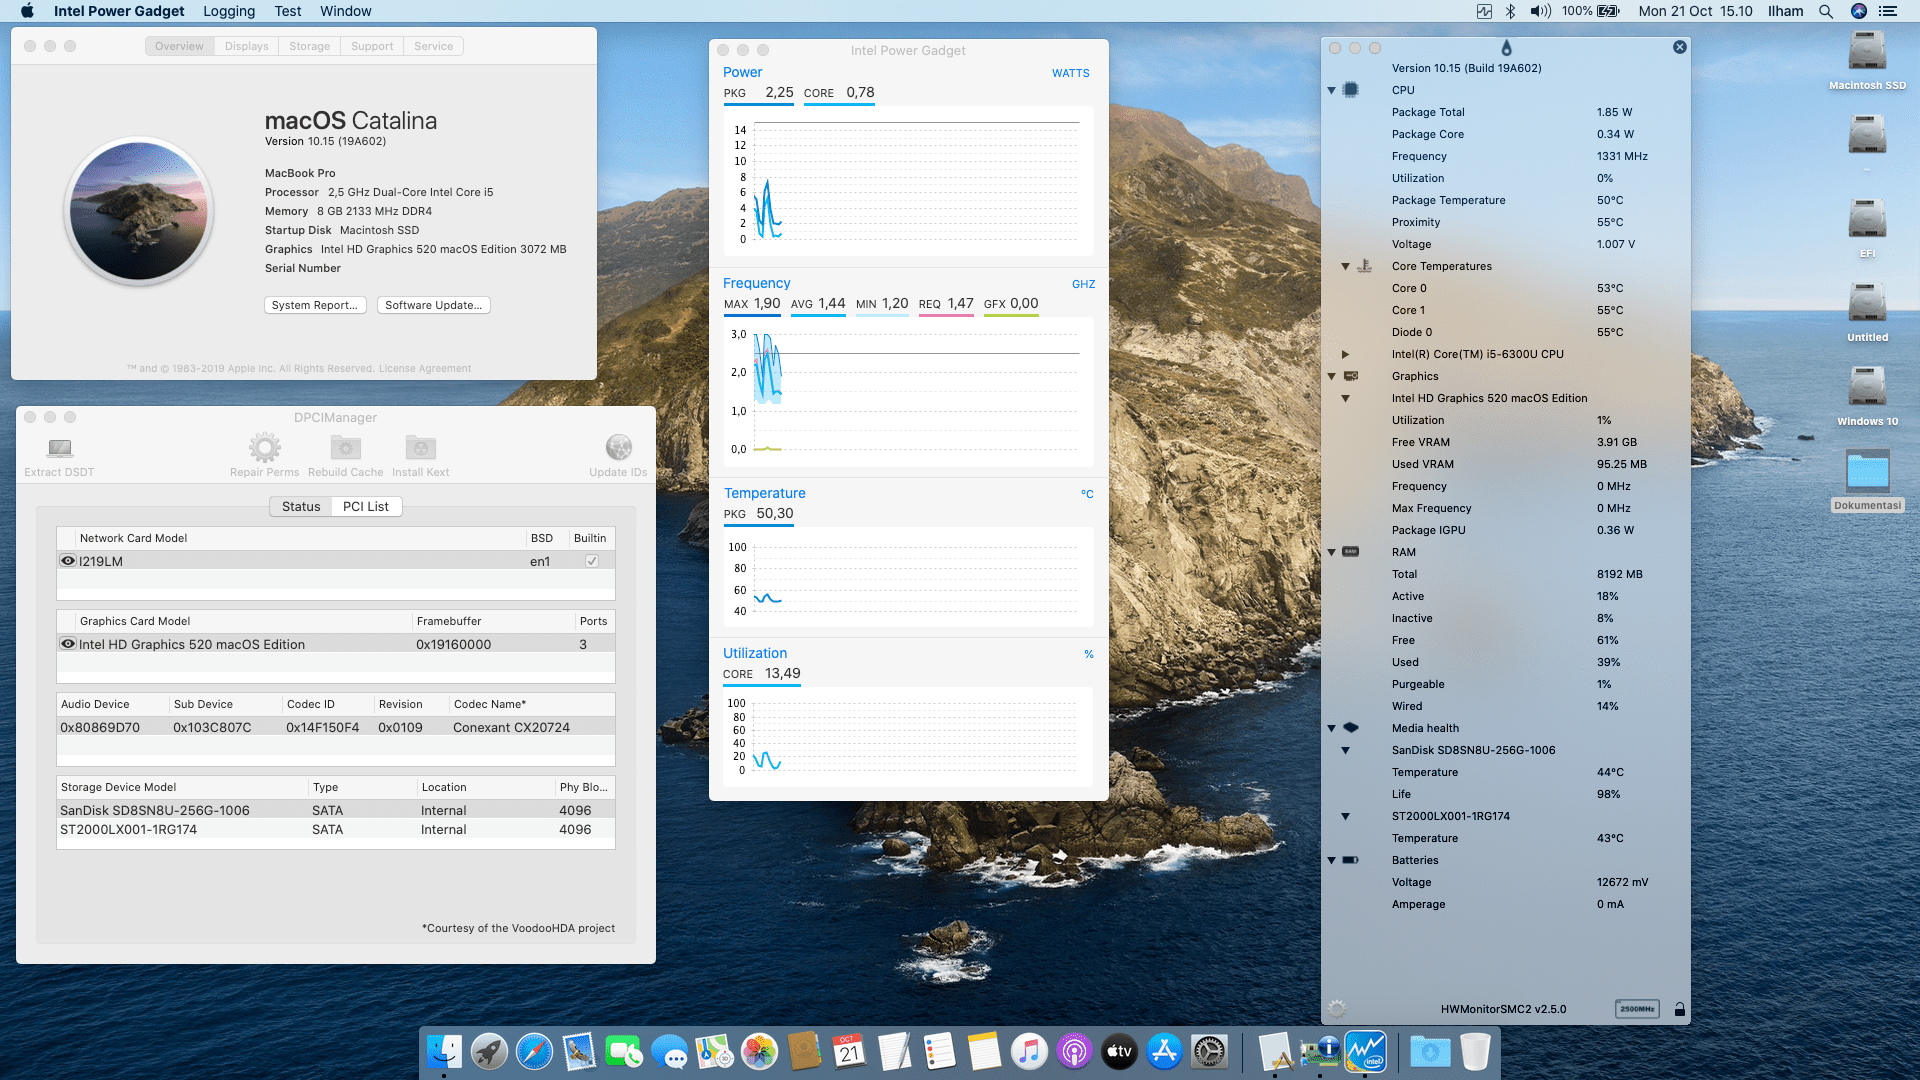This screenshot has width=1920, height=1080.
Task: Toggle eye icon for Intel HD Graphics 520
Action: pos(68,644)
